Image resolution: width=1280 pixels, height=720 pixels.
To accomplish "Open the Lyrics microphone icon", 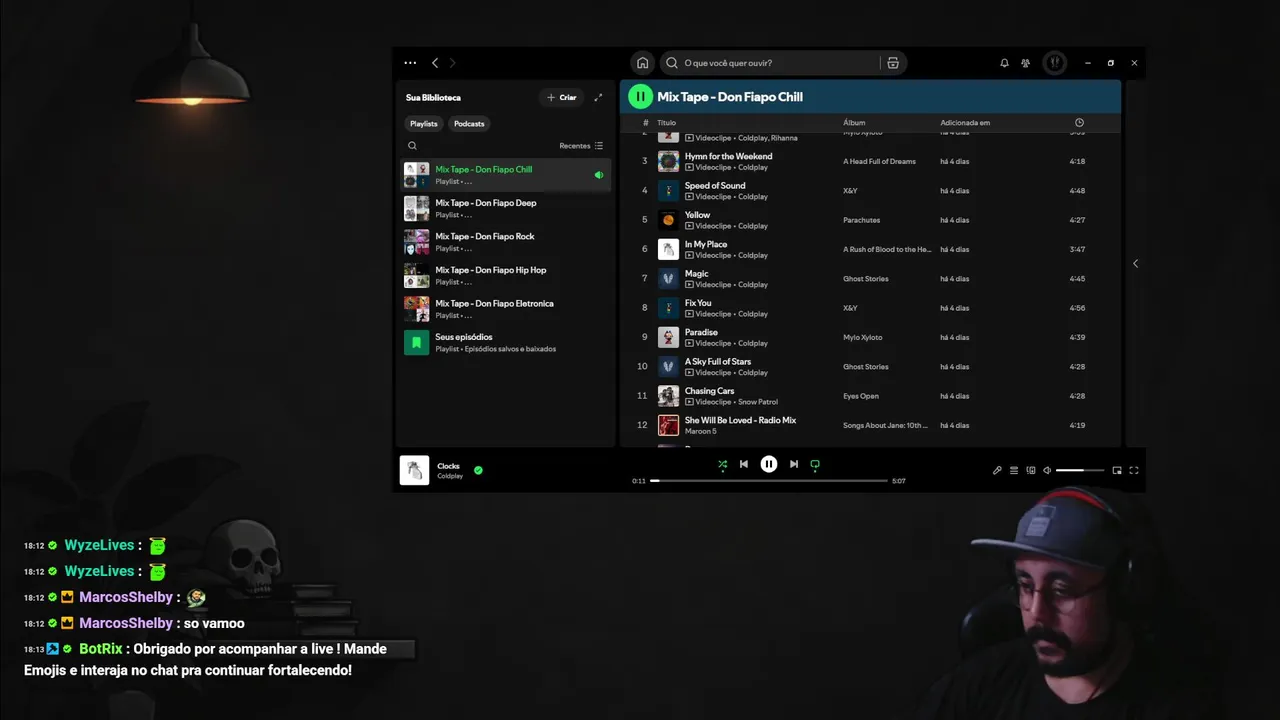I will [997, 470].
